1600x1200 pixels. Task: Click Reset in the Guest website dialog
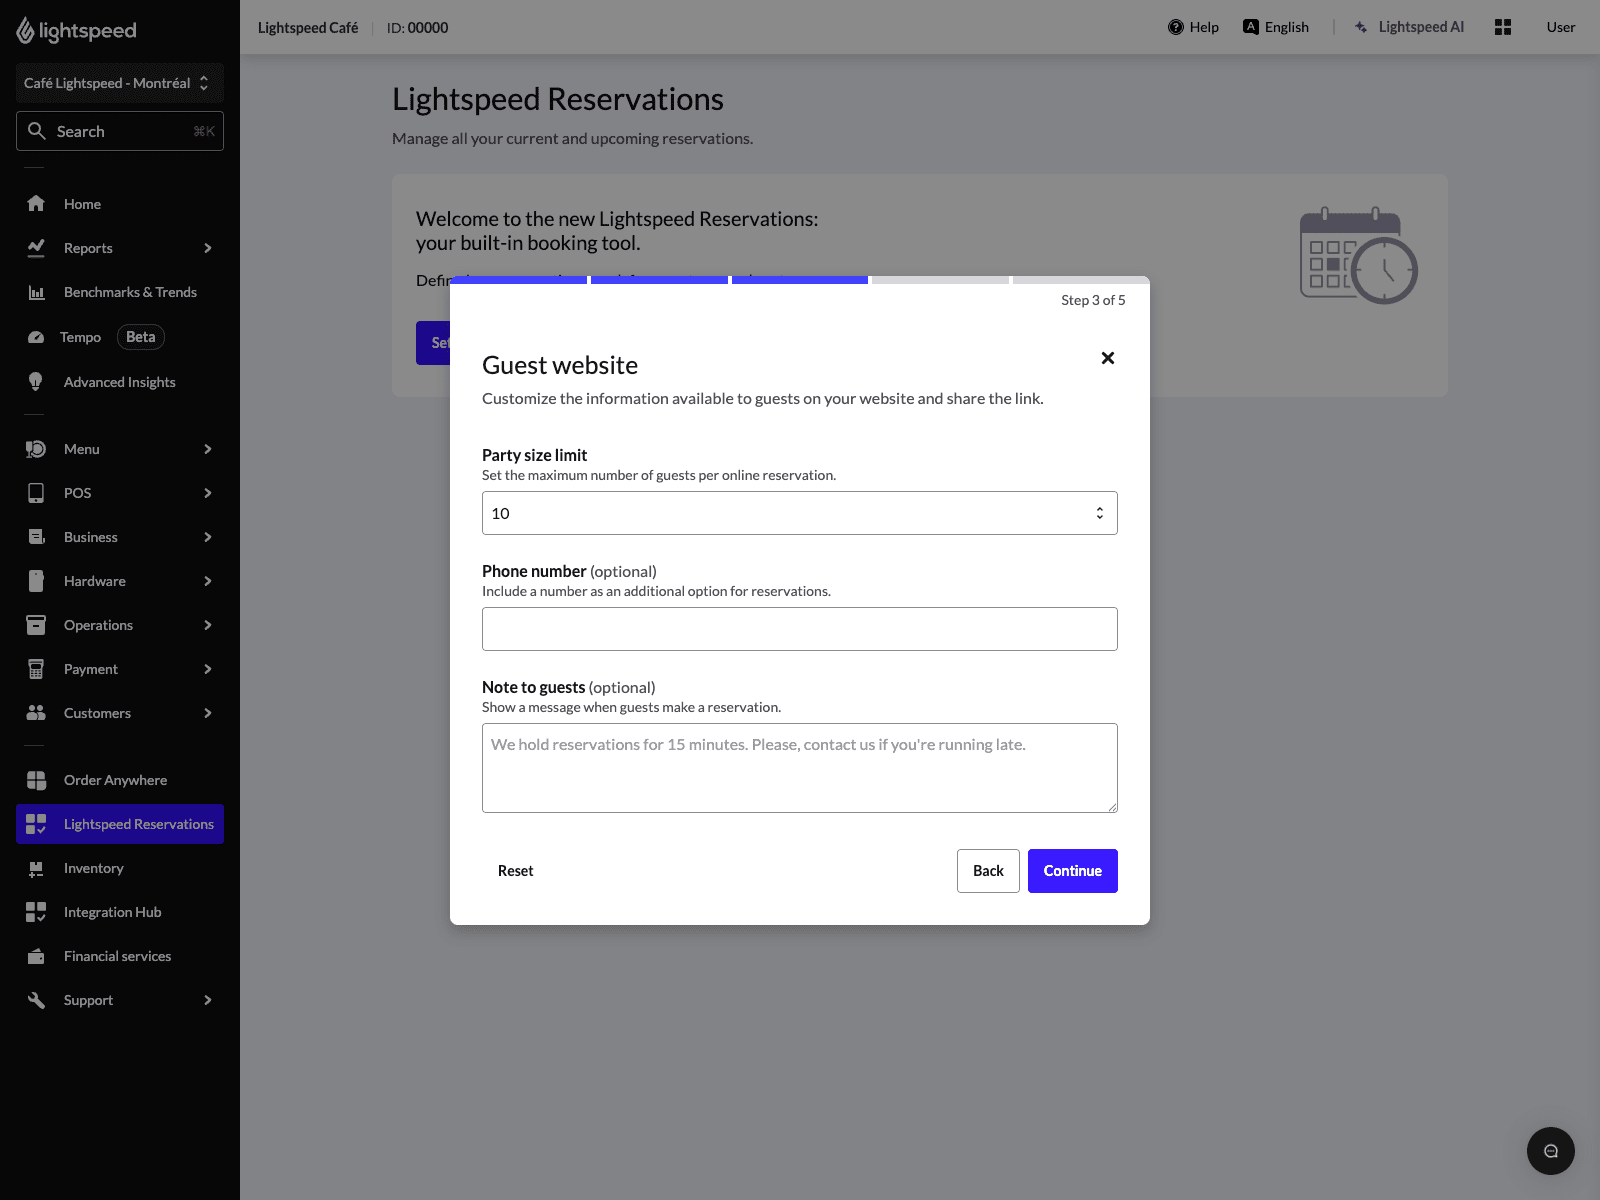[515, 870]
